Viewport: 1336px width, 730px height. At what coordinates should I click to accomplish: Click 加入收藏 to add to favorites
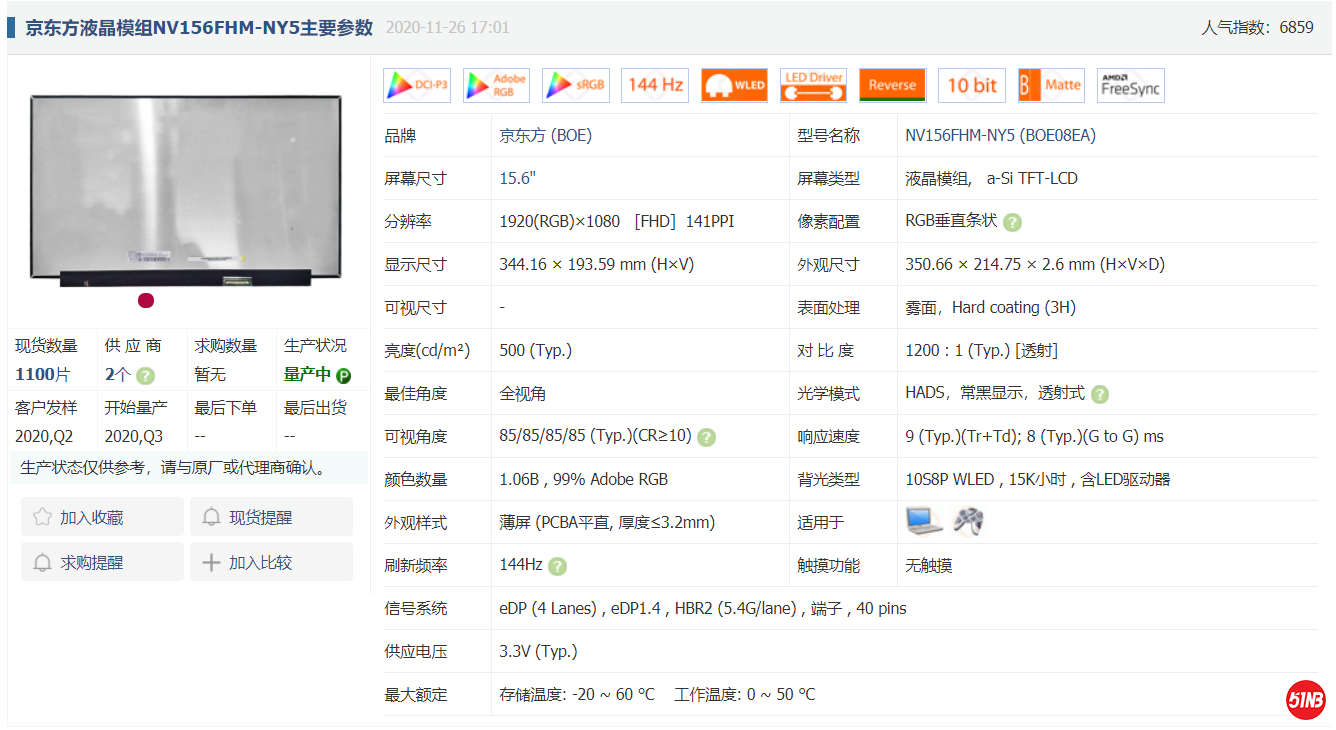(x=102, y=517)
